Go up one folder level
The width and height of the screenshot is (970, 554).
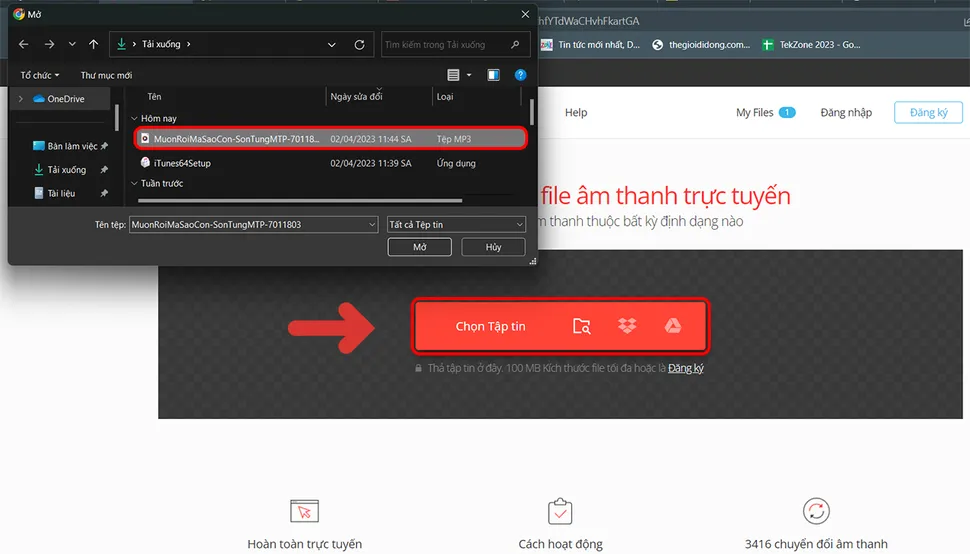click(x=94, y=45)
